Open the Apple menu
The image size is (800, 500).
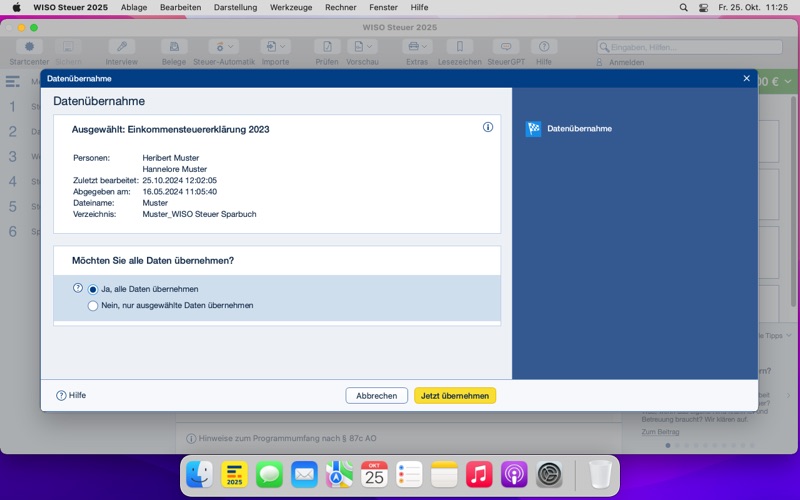[x=16, y=8]
